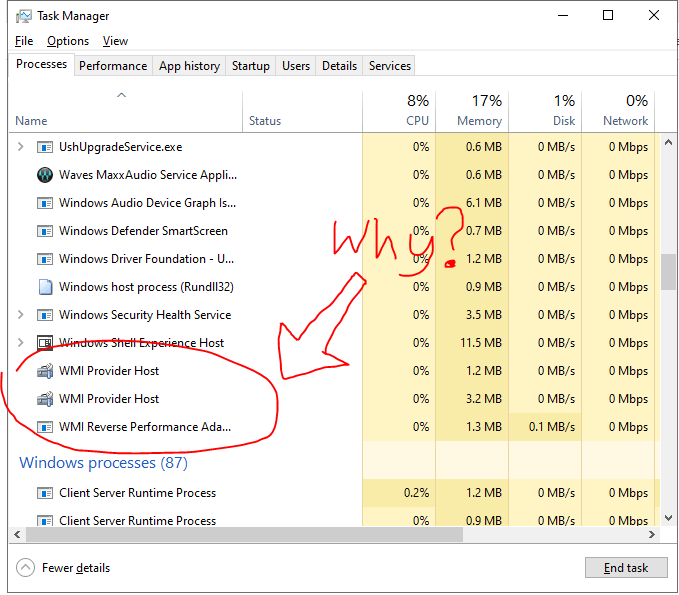Click the Windows processes (87) group heading
The width and height of the screenshot is (679, 595).
coord(103,462)
